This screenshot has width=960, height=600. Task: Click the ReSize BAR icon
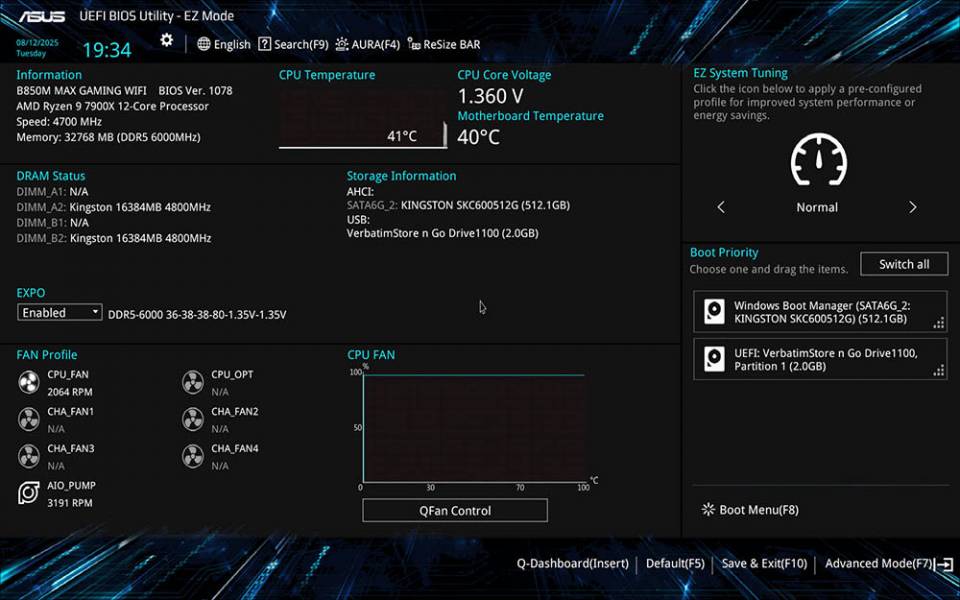click(414, 44)
